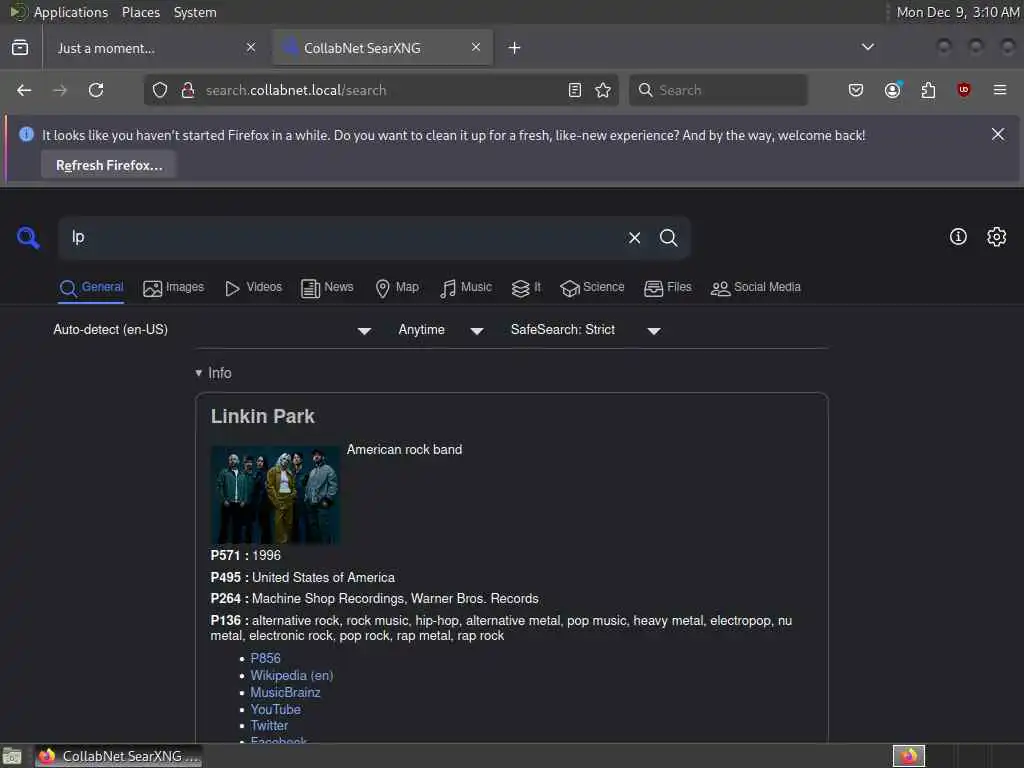Switch to the General search category
Image resolution: width=1024 pixels, height=768 pixels.
point(91,288)
